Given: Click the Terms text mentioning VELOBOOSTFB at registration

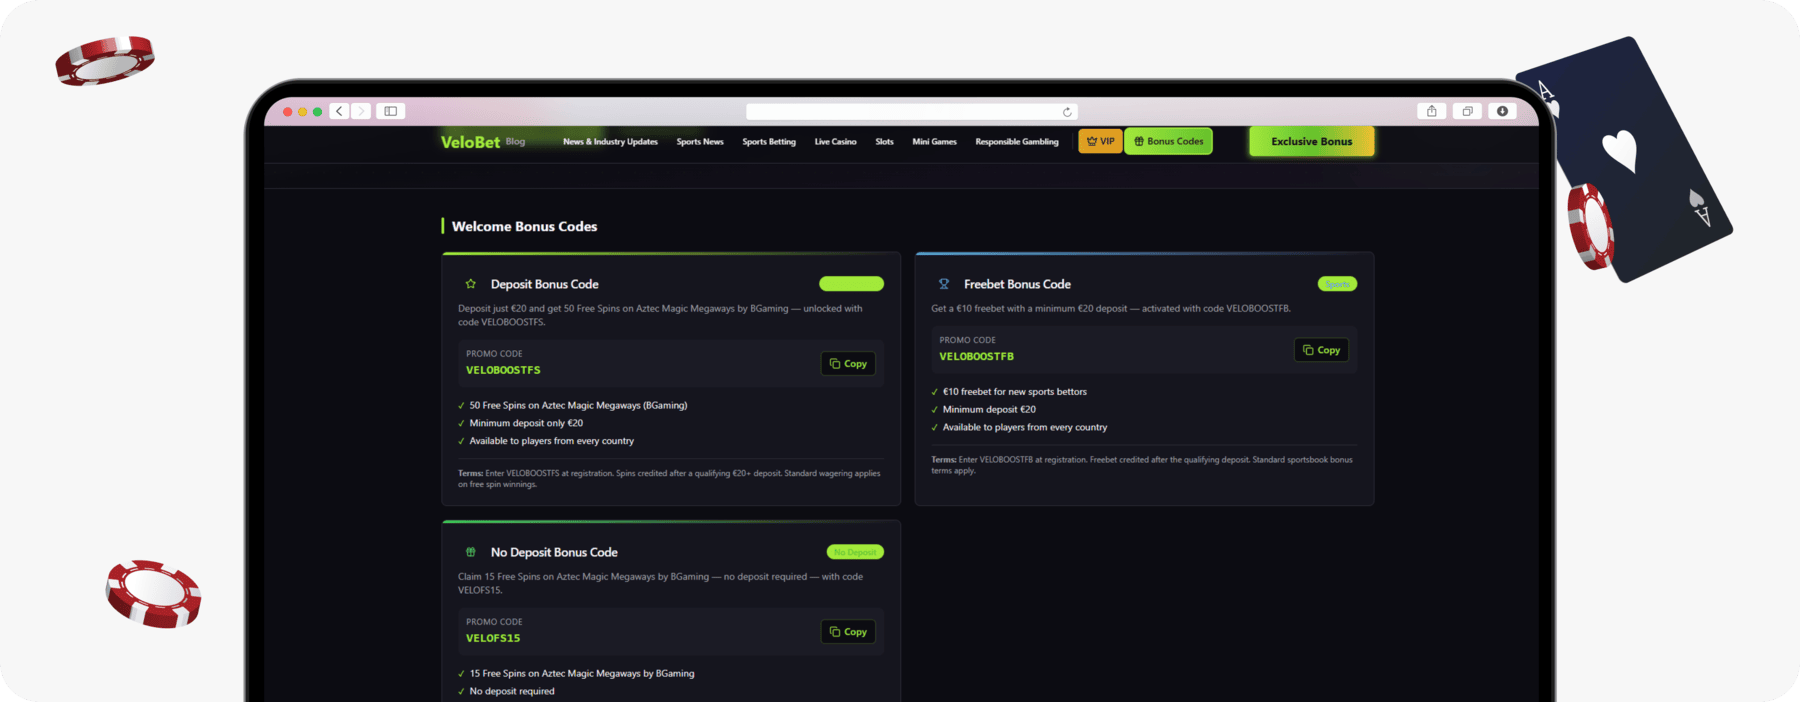Looking at the screenshot, I should [1142, 465].
